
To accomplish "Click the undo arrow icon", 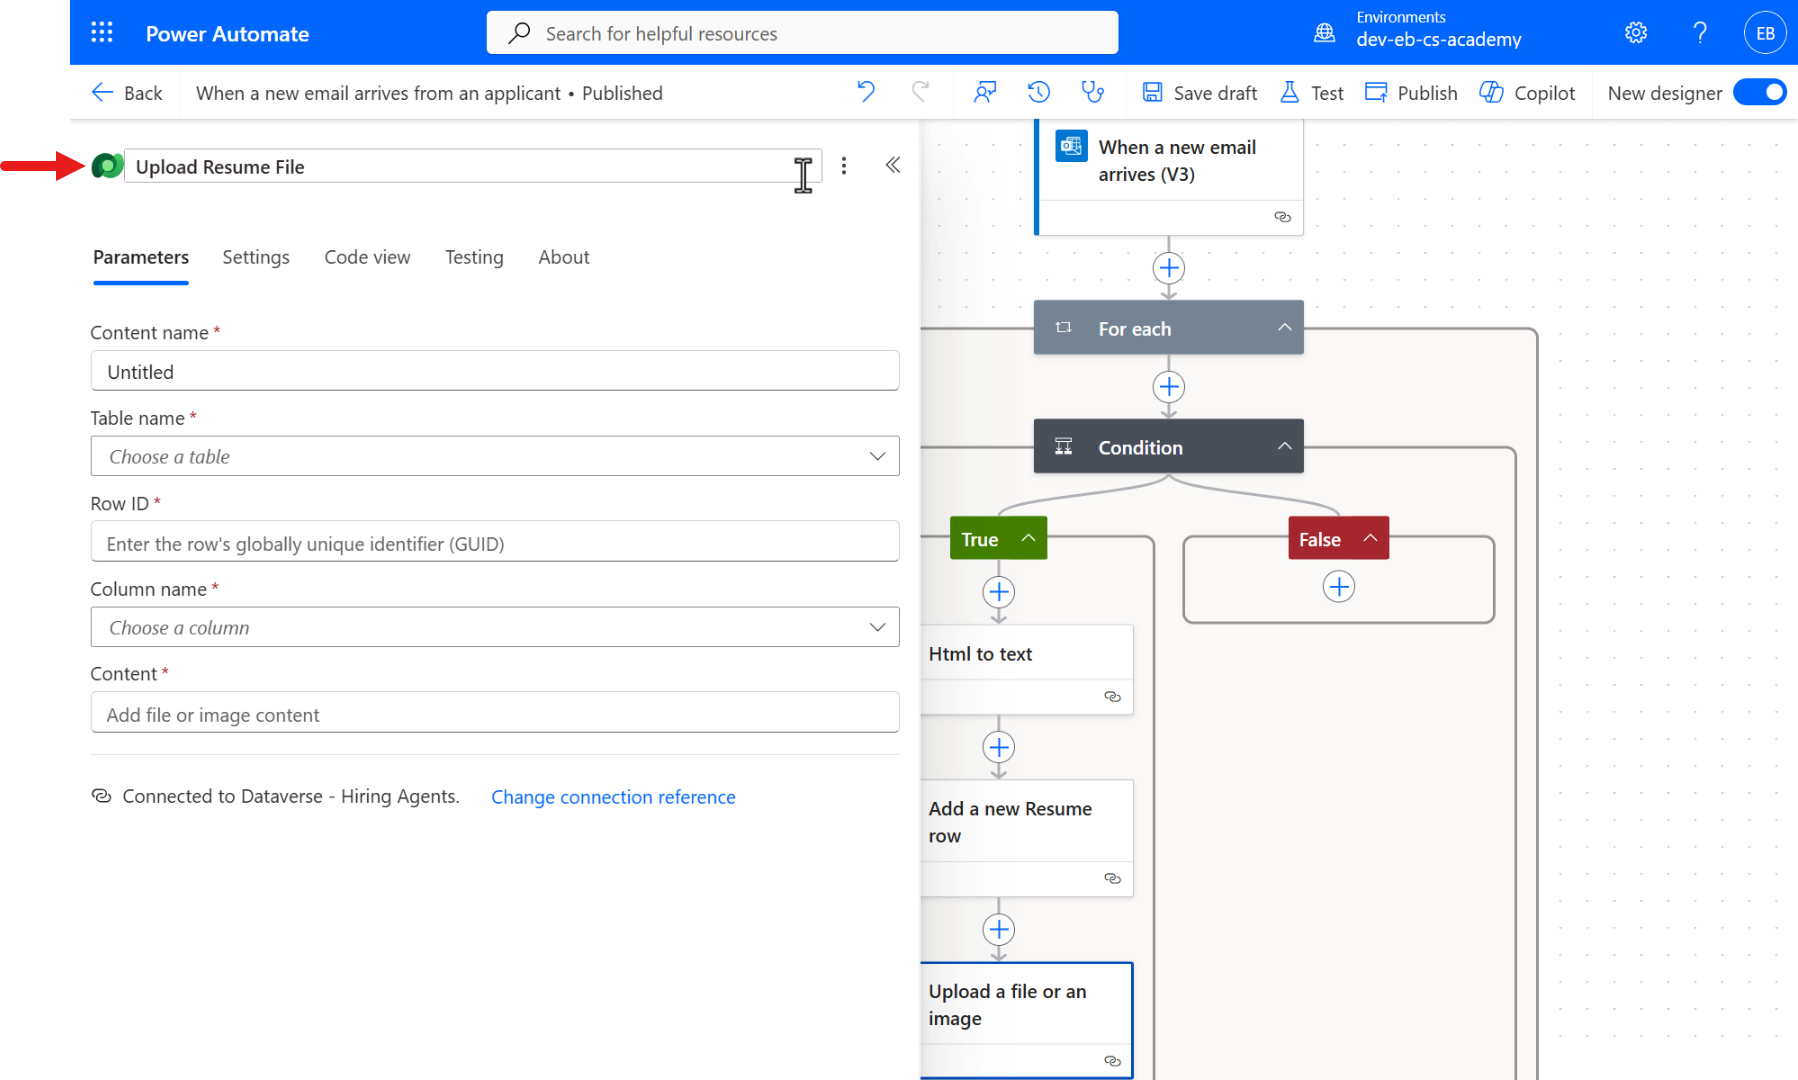I will point(866,92).
